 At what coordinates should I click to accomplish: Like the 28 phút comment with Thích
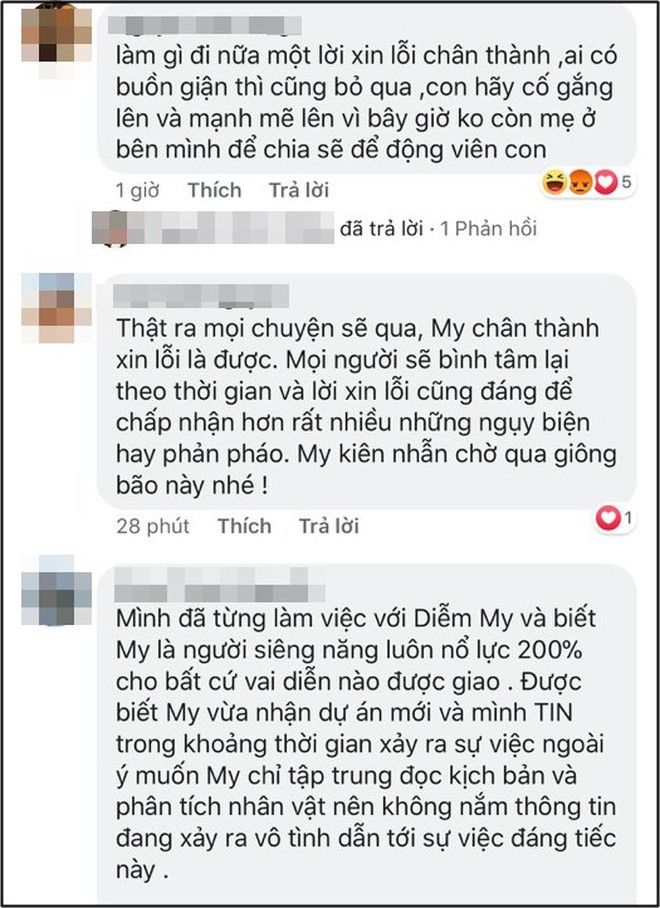[244, 526]
